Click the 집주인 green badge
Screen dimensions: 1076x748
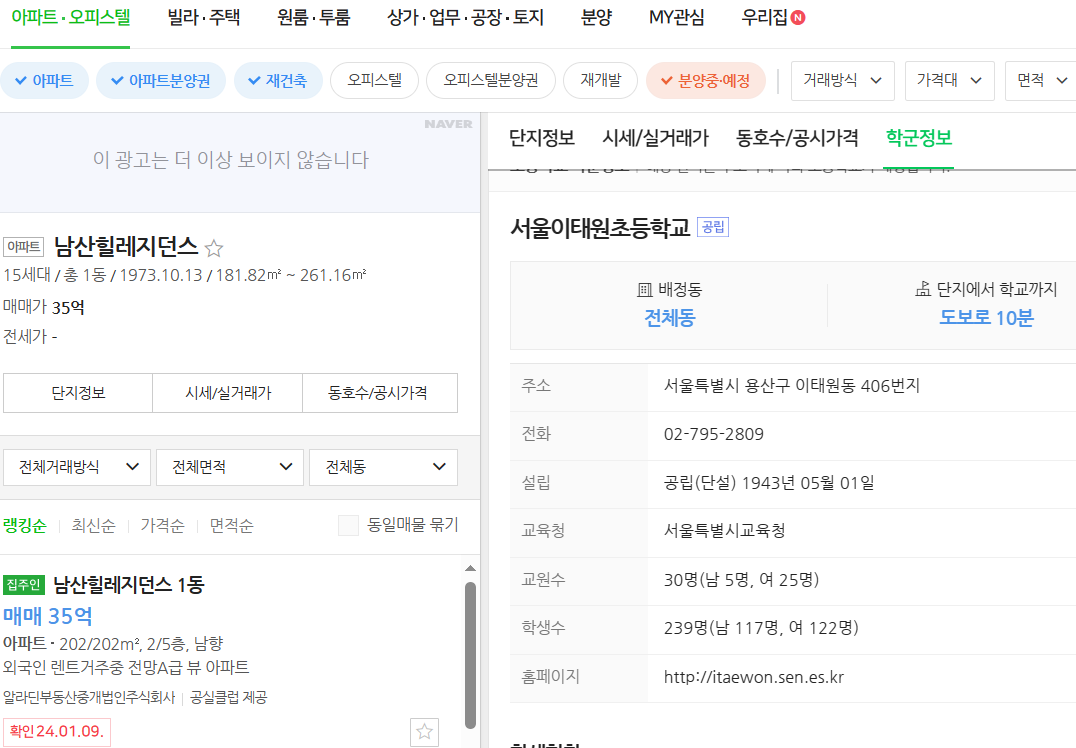pyautogui.click(x=24, y=585)
